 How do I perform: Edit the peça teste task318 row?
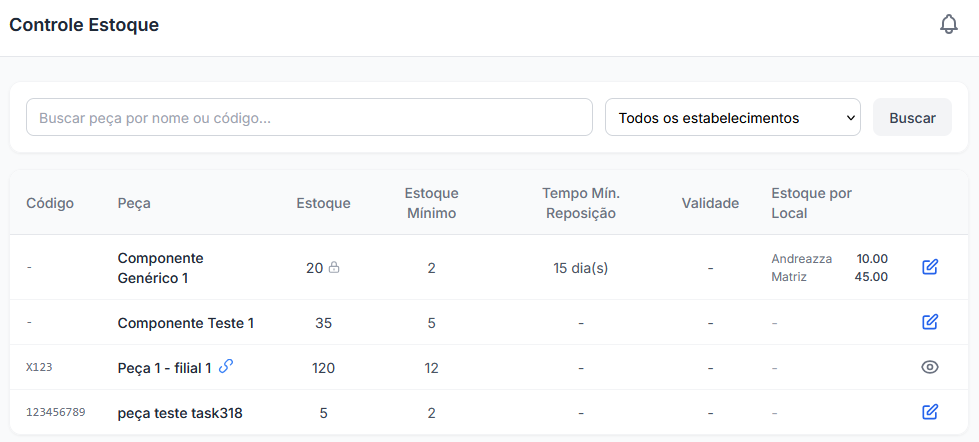(930, 412)
